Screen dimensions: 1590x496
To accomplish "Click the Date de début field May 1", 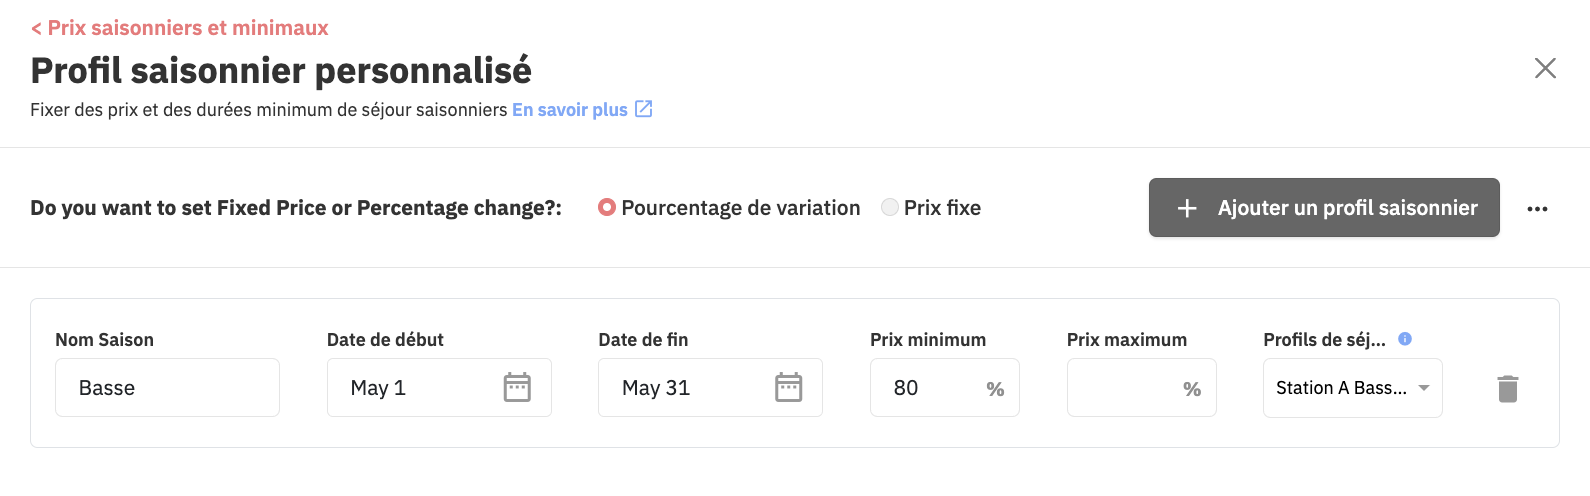I will 439,388.
